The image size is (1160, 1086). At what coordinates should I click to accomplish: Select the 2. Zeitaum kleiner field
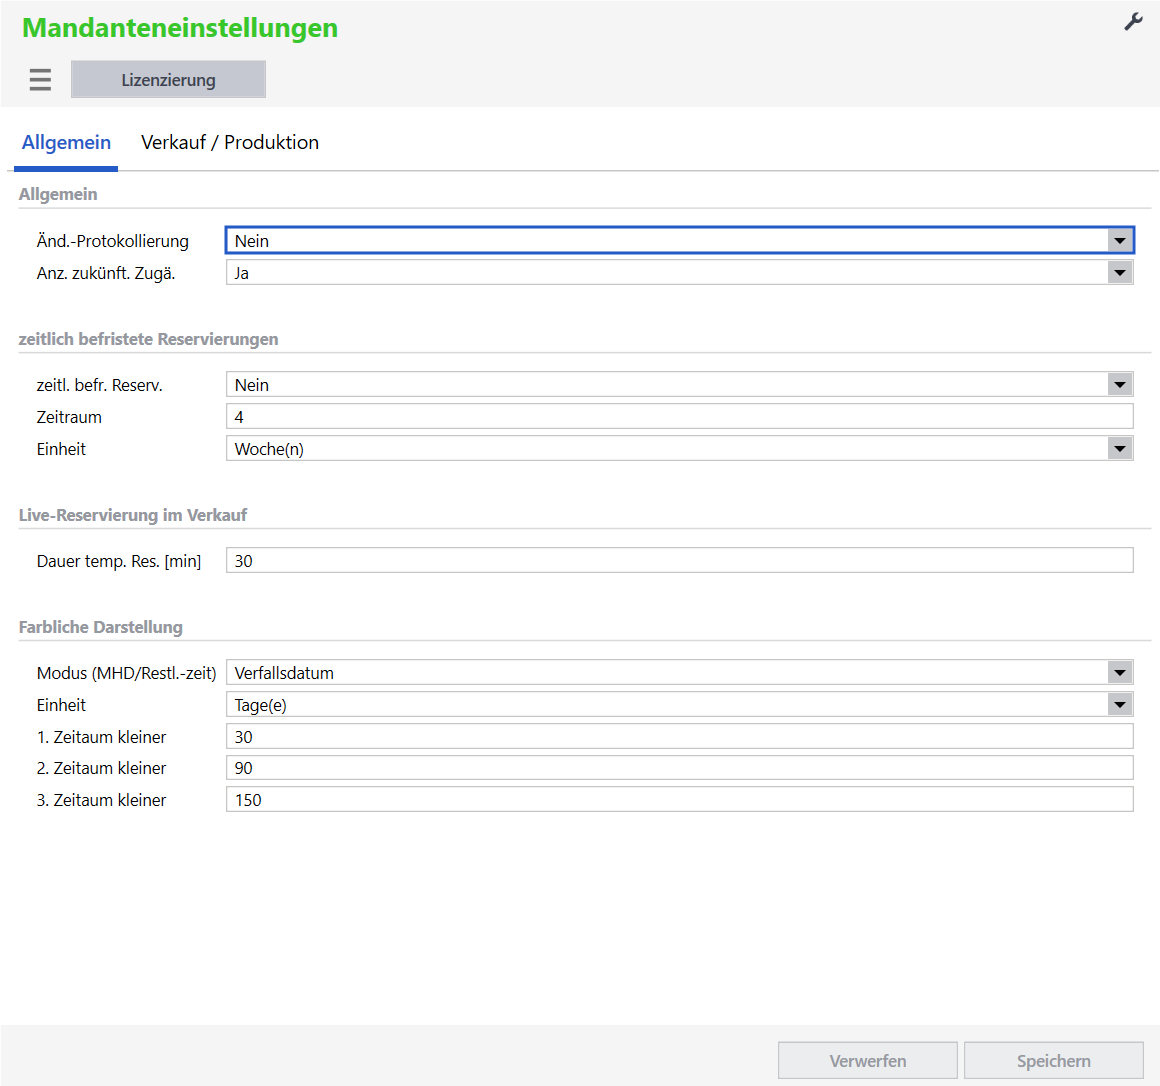pyautogui.click(x=679, y=768)
